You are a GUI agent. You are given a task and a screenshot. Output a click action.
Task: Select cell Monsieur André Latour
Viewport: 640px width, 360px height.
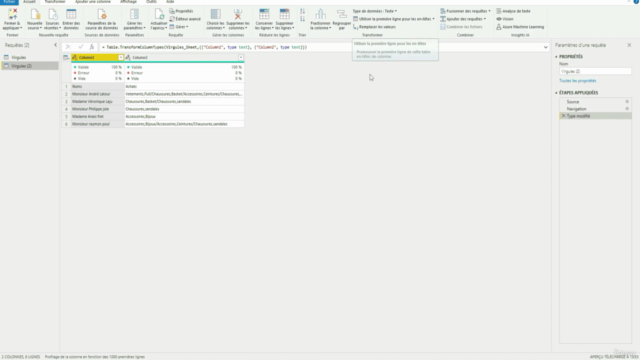tap(98, 94)
